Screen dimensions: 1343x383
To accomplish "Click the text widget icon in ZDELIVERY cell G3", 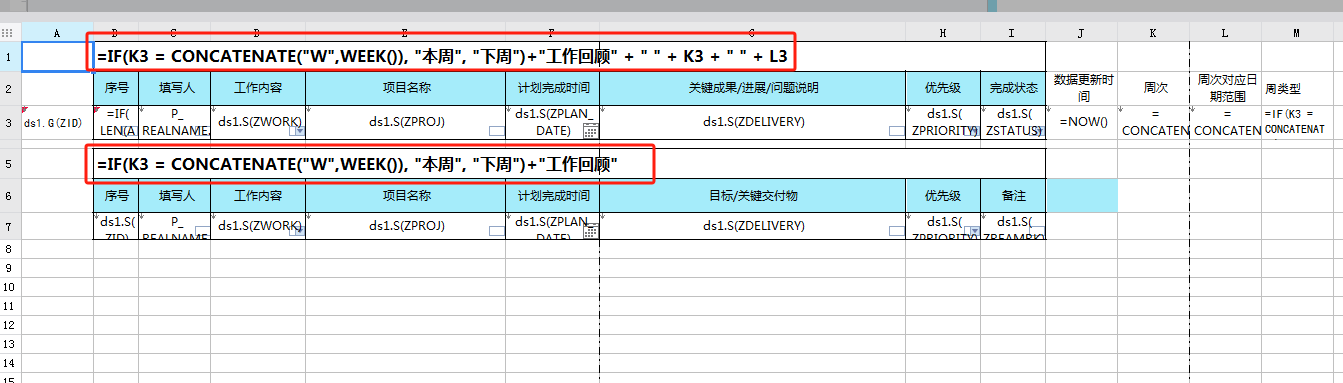I will pyautogui.click(x=897, y=131).
